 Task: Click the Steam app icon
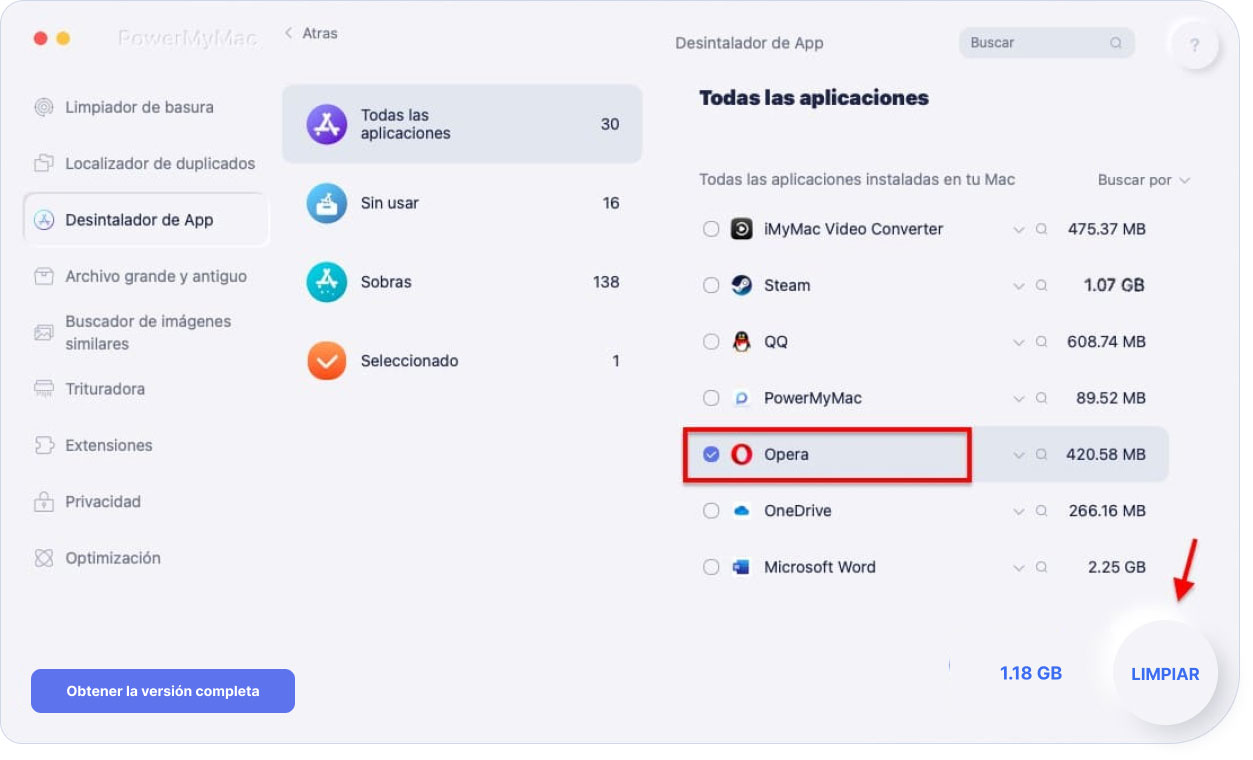[741, 285]
